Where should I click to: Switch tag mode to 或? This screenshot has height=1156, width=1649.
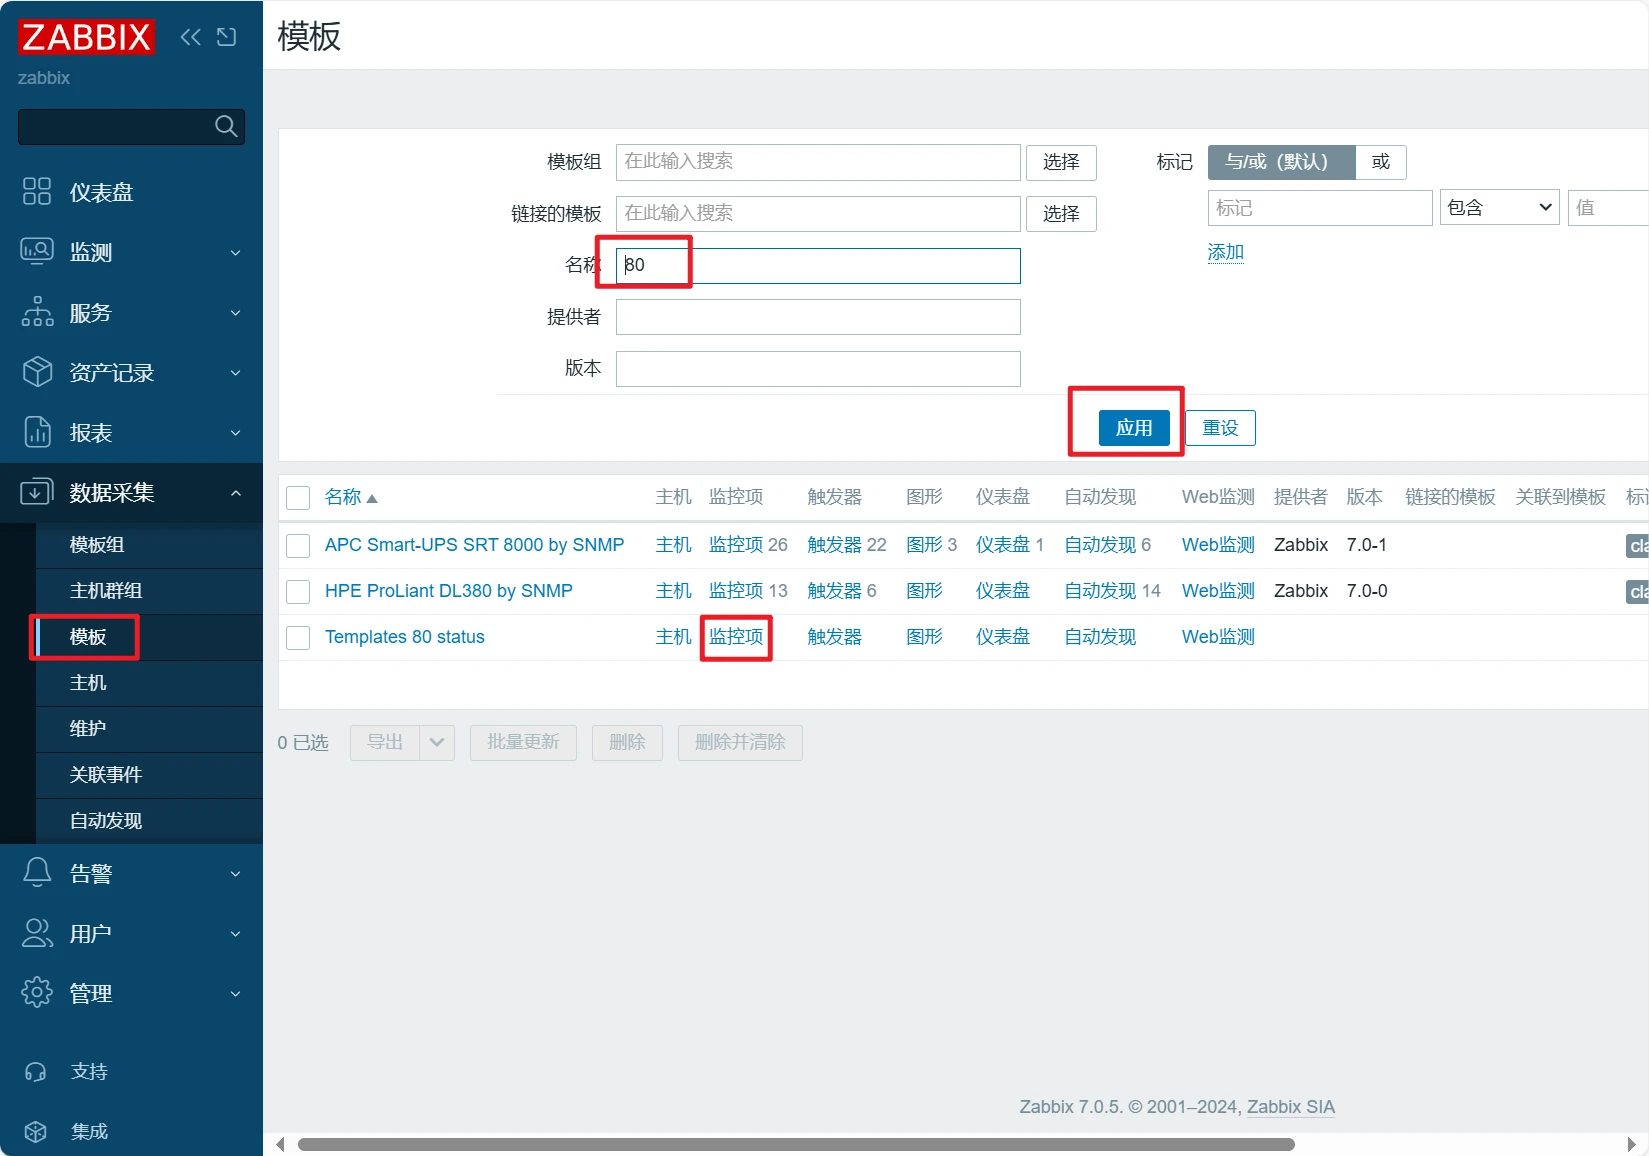tap(1380, 162)
